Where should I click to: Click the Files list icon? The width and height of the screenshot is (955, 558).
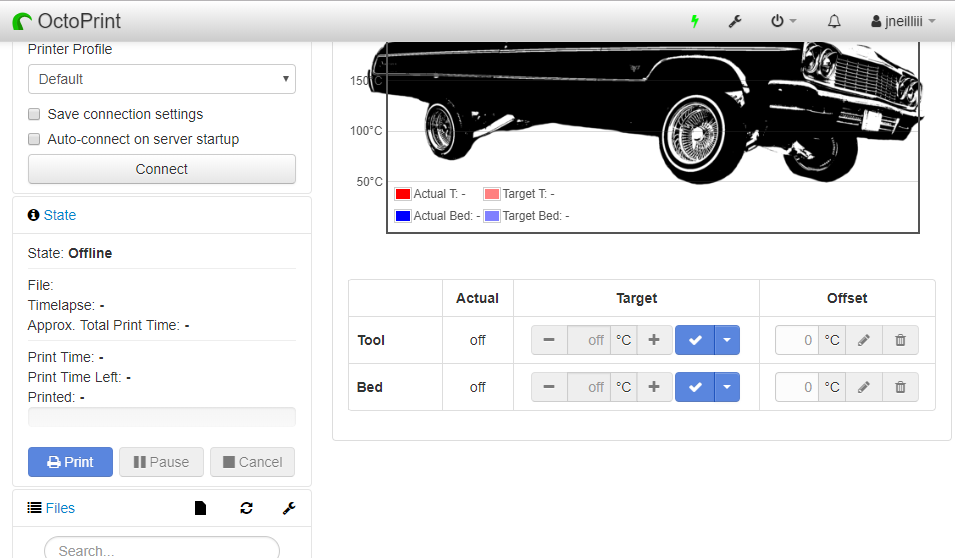click(x=34, y=507)
